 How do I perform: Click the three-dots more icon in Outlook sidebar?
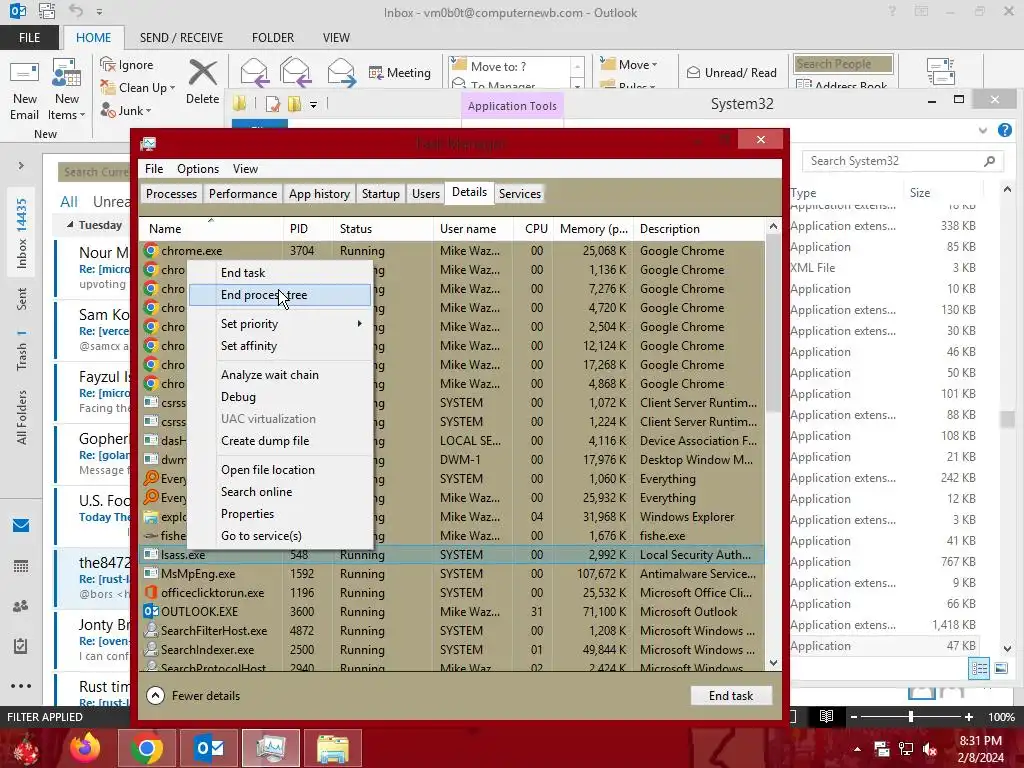[x=21, y=686]
